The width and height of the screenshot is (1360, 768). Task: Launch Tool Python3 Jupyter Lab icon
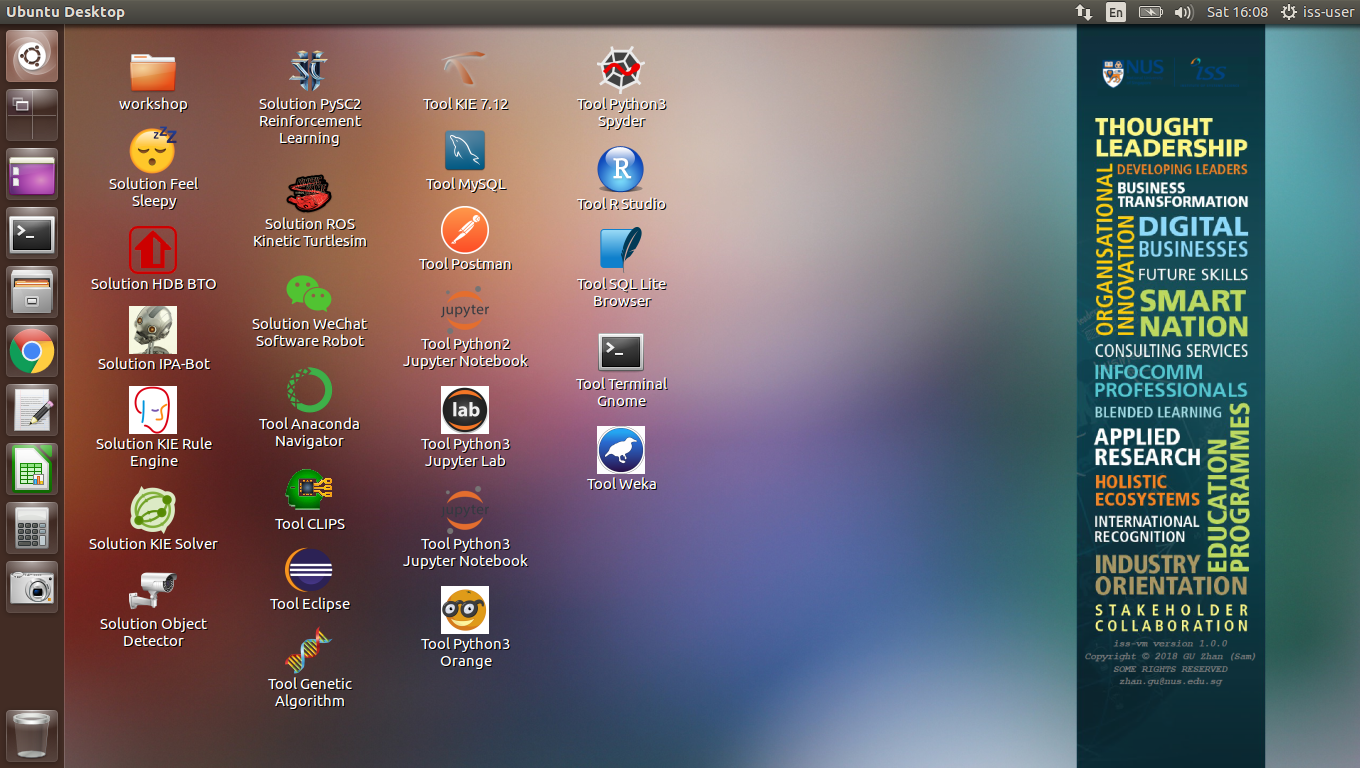click(x=465, y=410)
